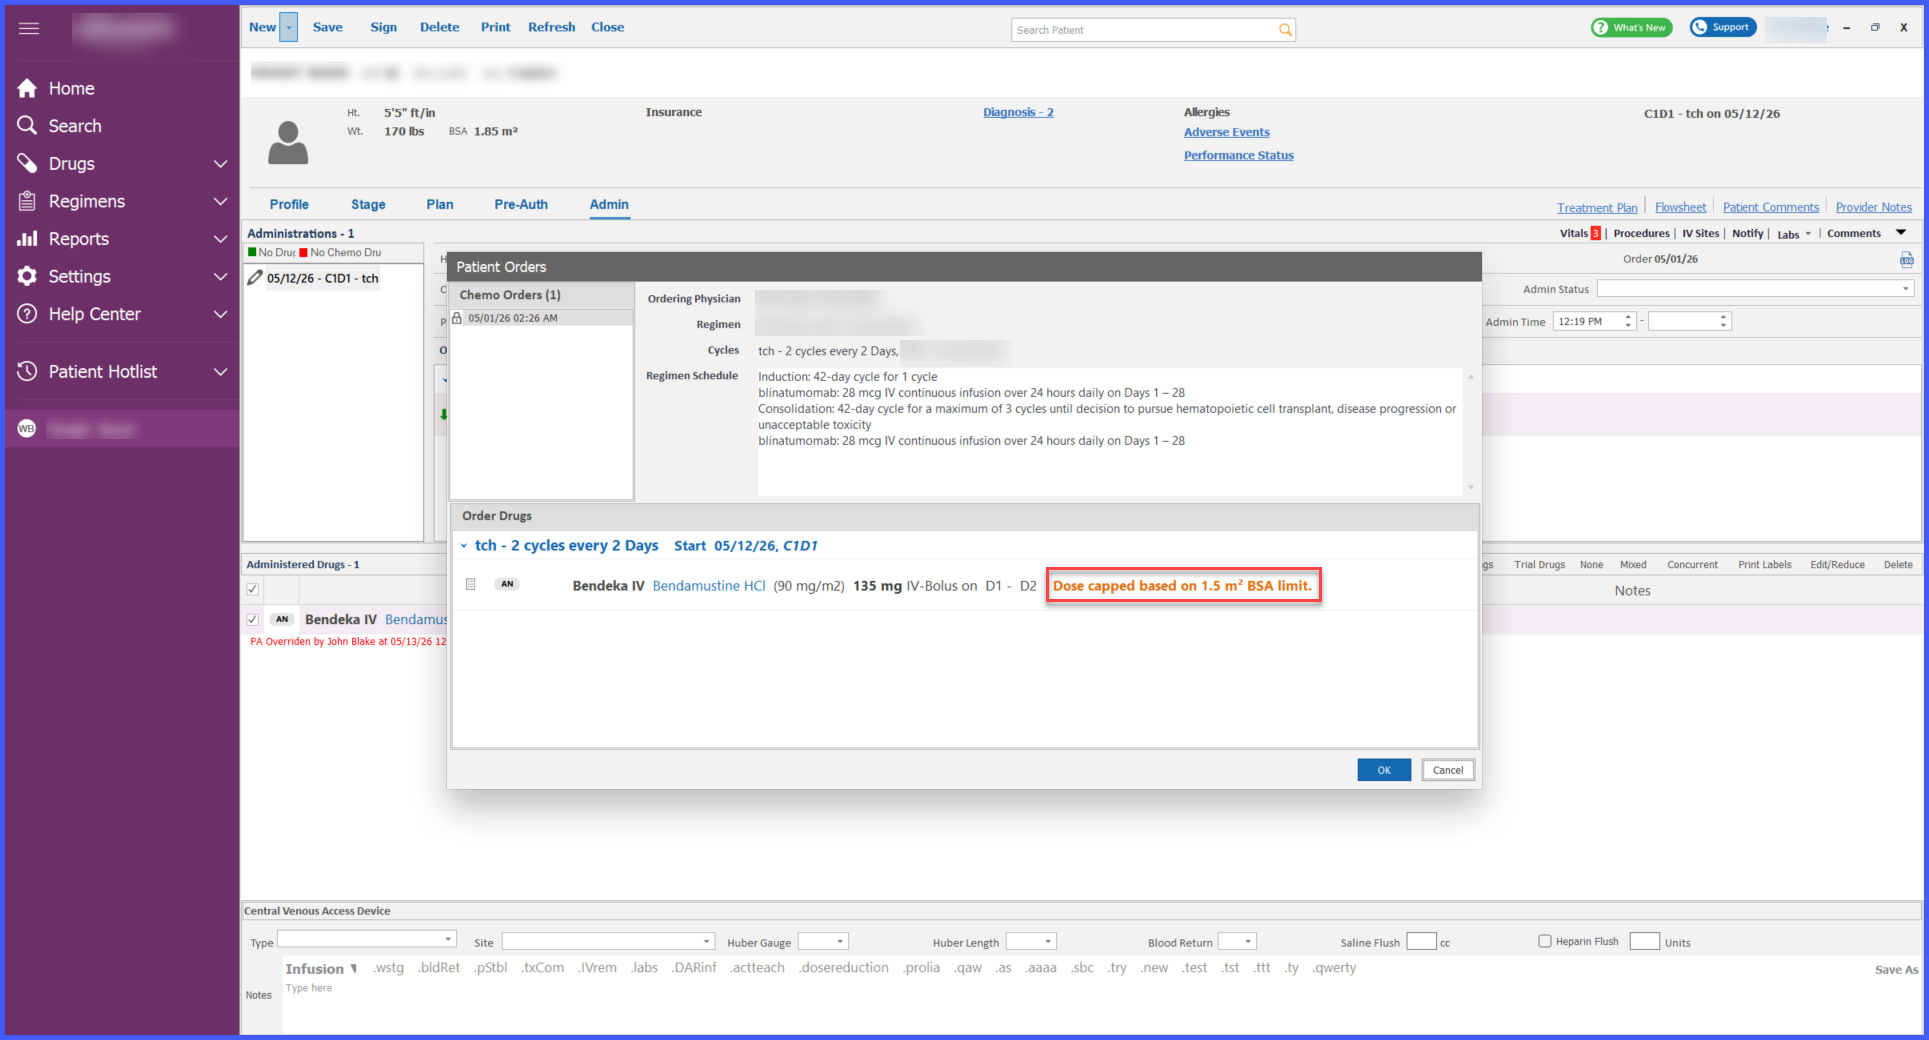Click the print icon beside Order date
This screenshot has width=1929, height=1040.
point(1907,260)
